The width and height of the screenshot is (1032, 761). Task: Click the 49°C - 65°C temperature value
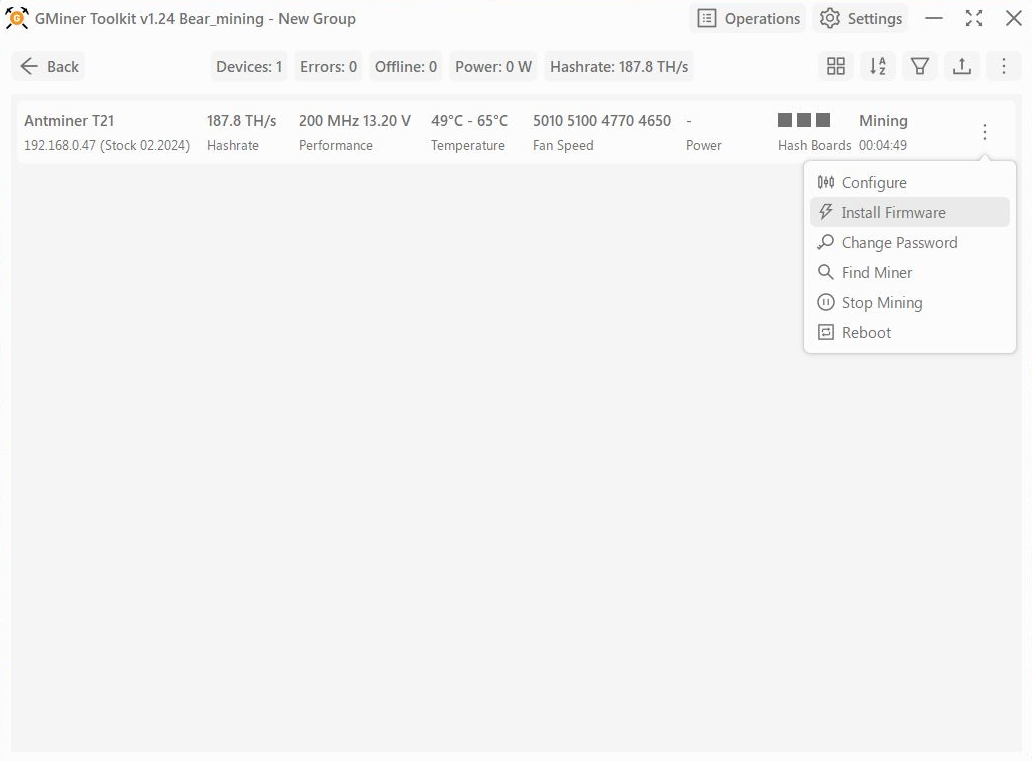tap(469, 121)
